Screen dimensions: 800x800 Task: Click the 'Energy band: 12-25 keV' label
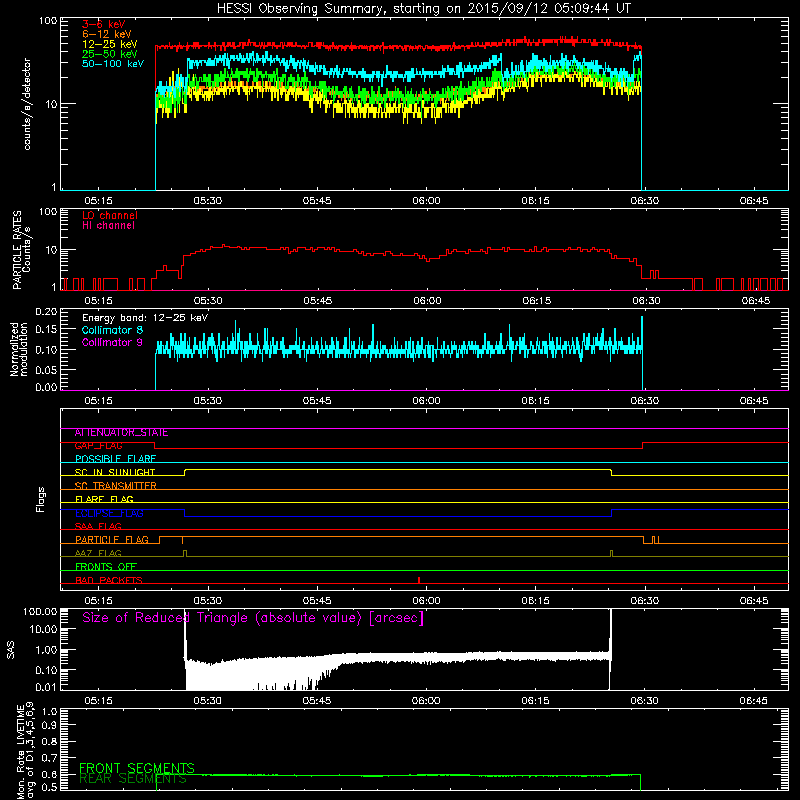click(x=145, y=318)
